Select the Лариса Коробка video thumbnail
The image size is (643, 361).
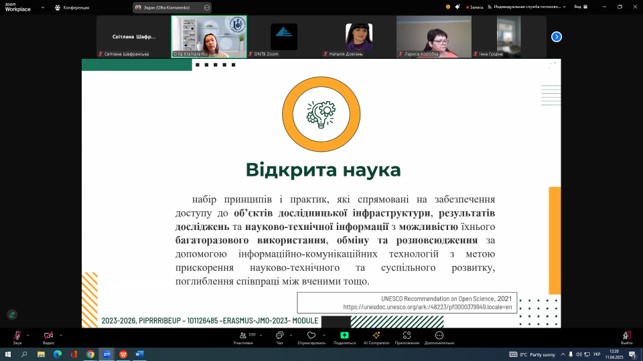pos(434,37)
